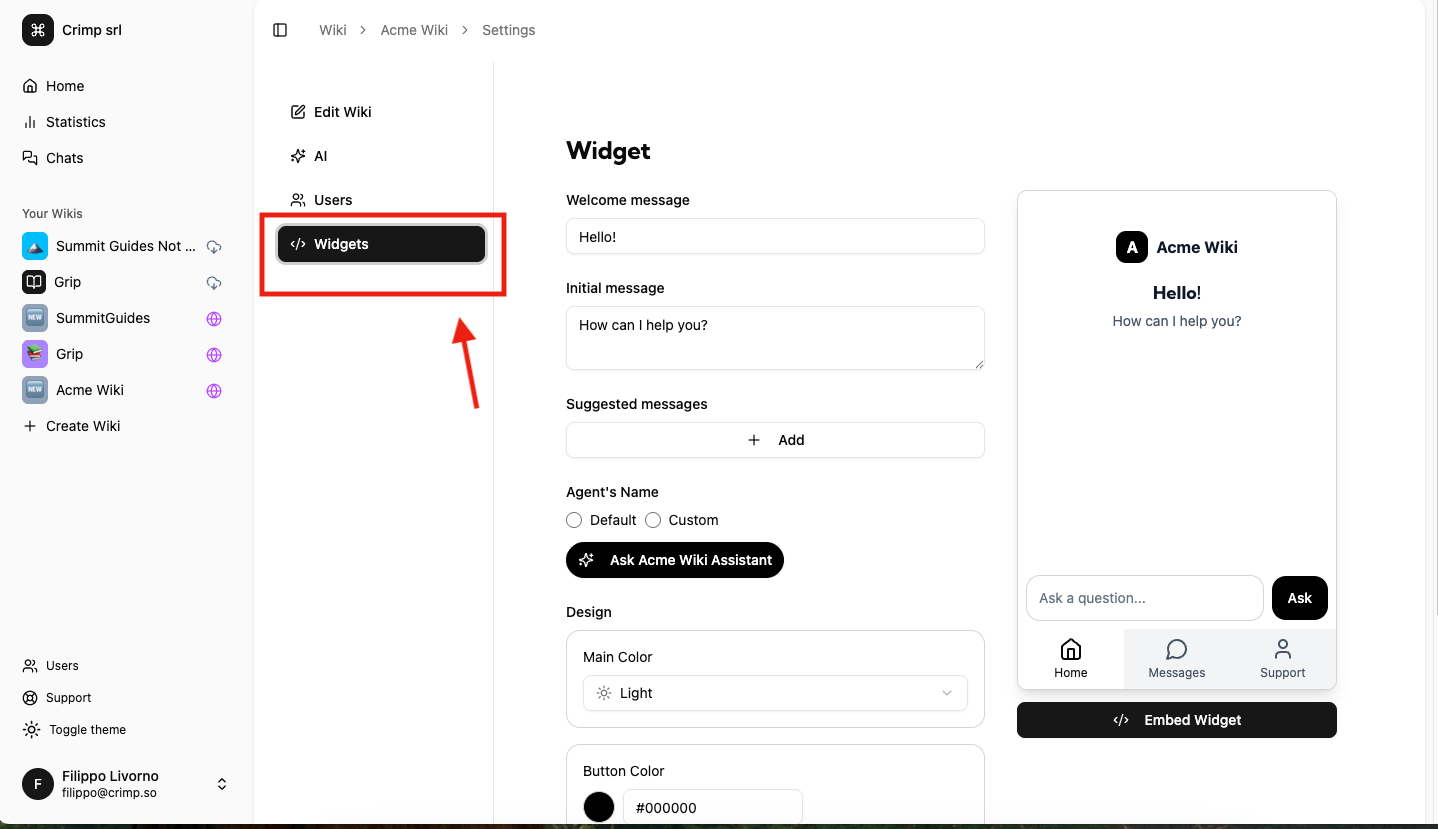Click the globe icon beside the purple Grip wiki
Image resolution: width=1438 pixels, height=829 pixels.
pos(213,355)
